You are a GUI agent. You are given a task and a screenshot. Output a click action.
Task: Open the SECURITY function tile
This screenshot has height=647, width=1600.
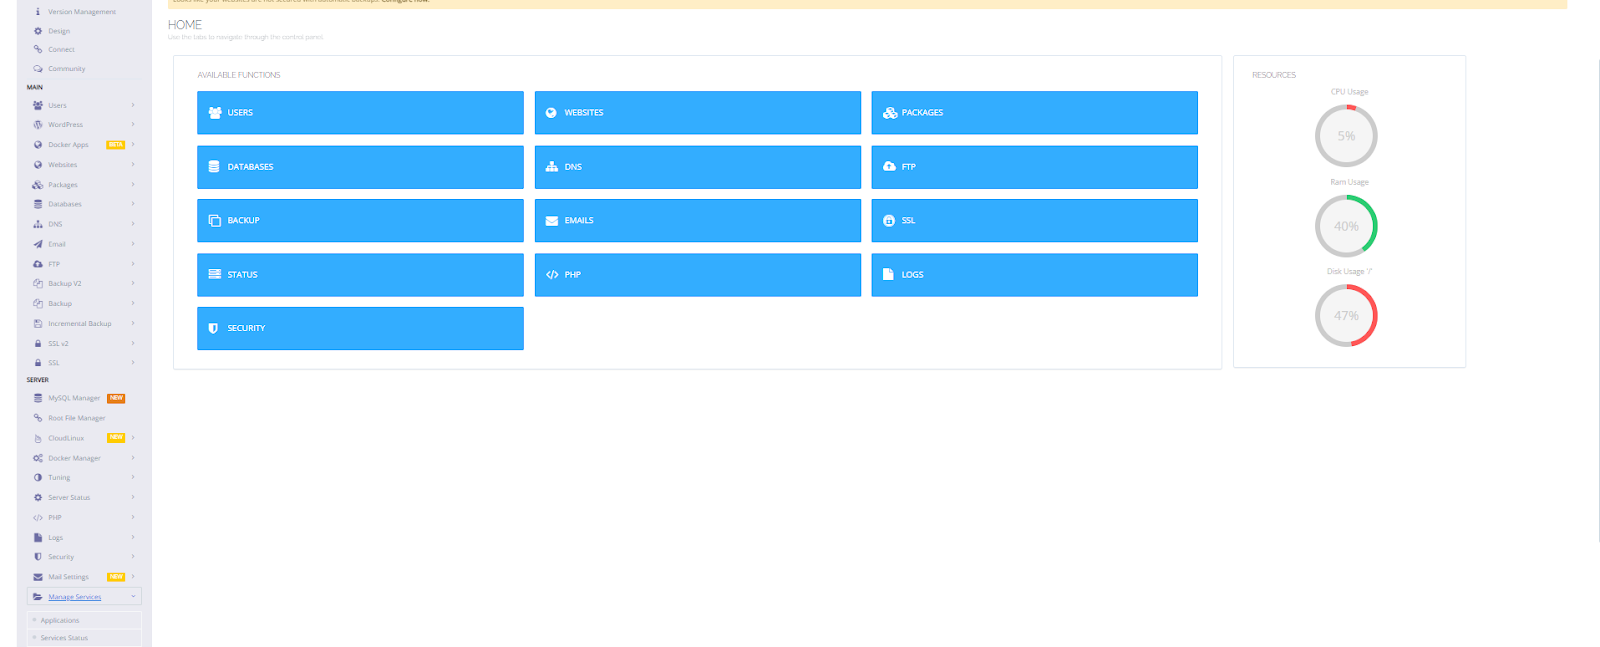click(360, 328)
